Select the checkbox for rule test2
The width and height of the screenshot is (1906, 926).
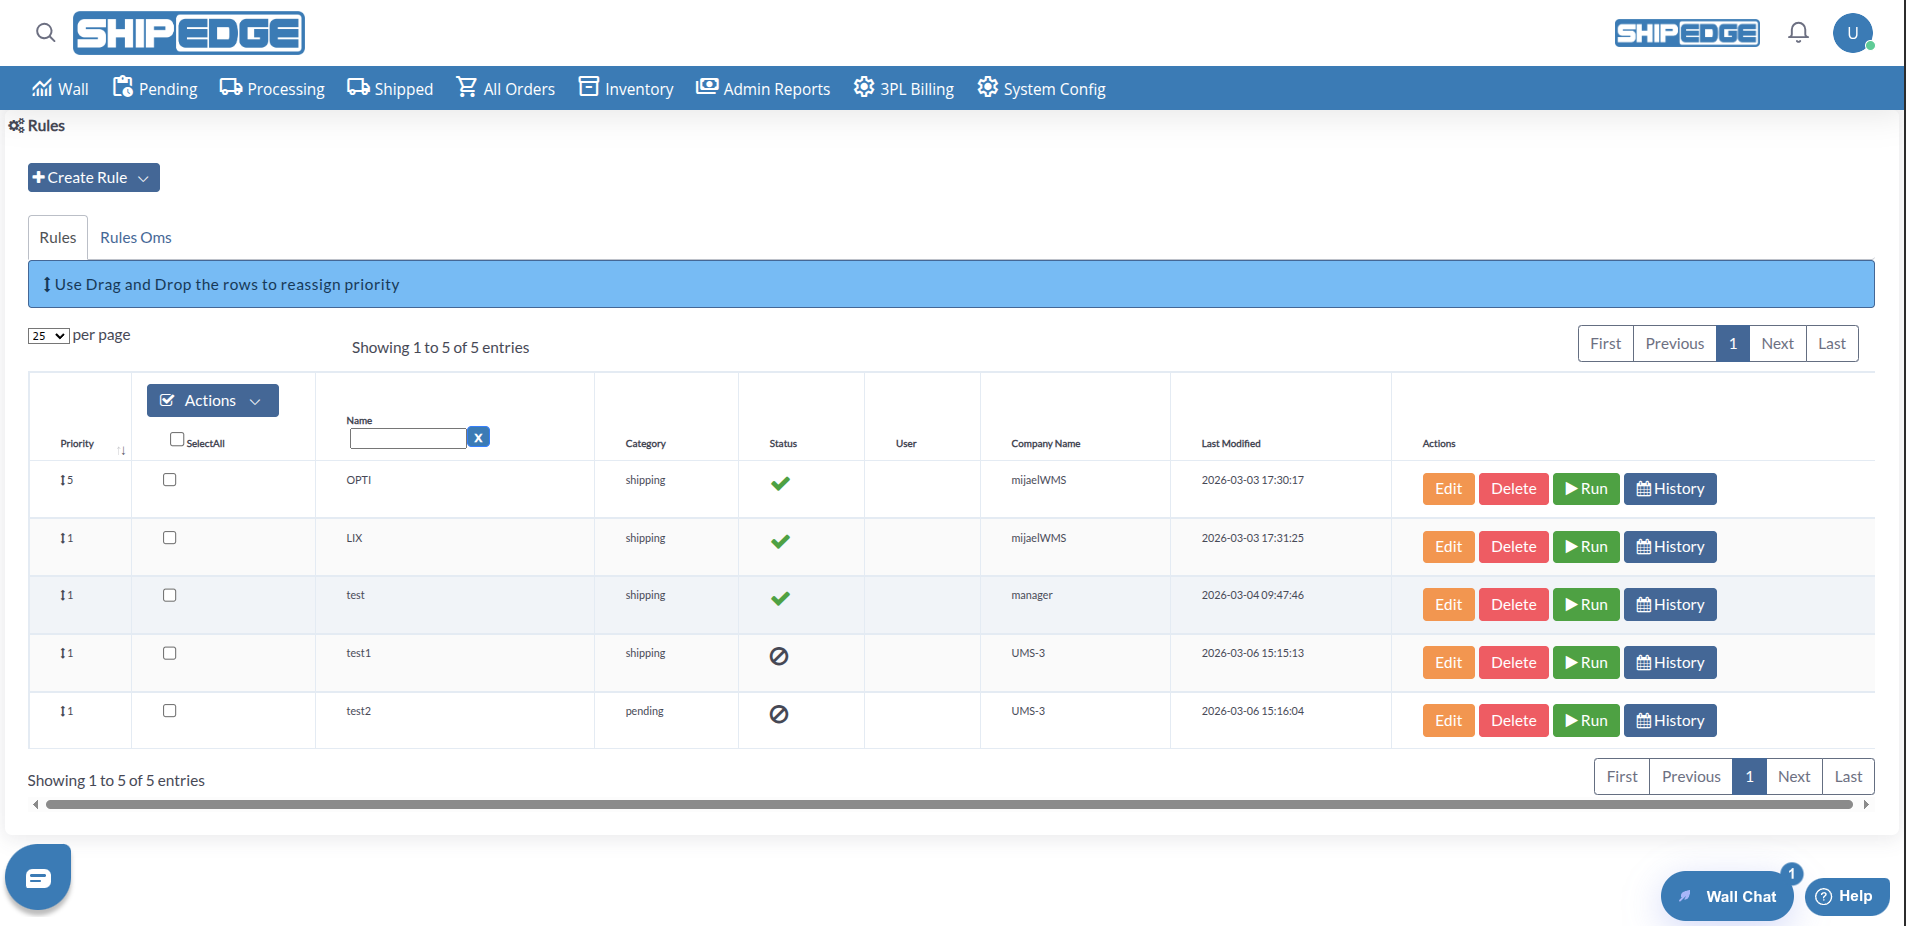click(170, 711)
